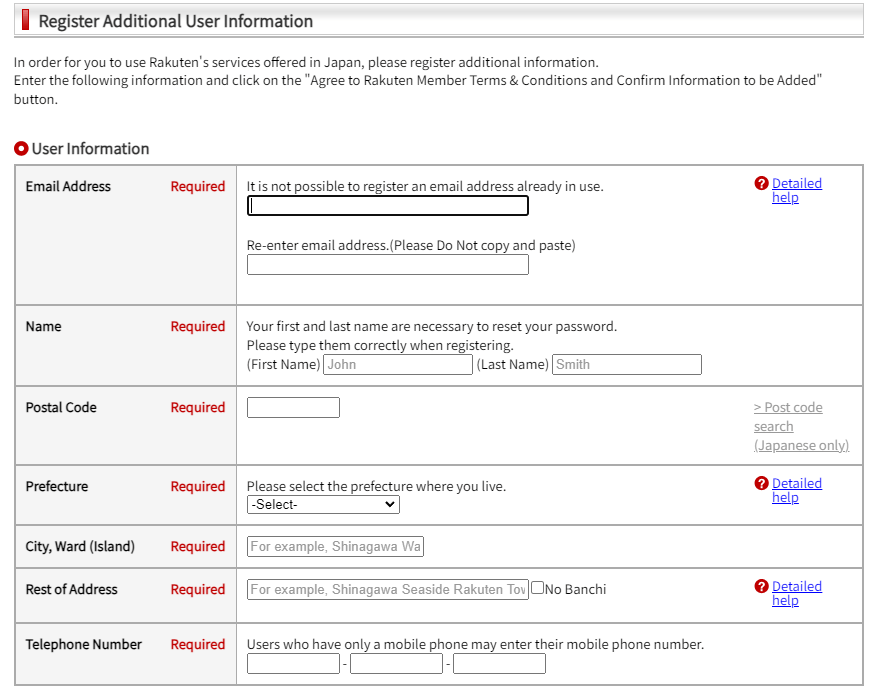Screen dimensions: 873x697
Task: Click 'Please select the prefecture where you live.'
Action: (x=376, y=486)
